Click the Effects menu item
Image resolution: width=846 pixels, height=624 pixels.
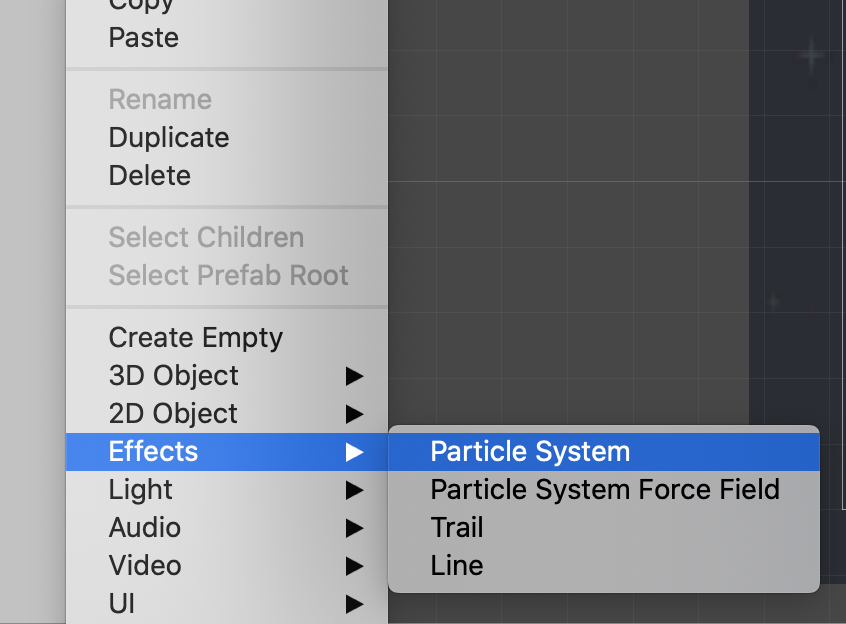click(154, 452)
